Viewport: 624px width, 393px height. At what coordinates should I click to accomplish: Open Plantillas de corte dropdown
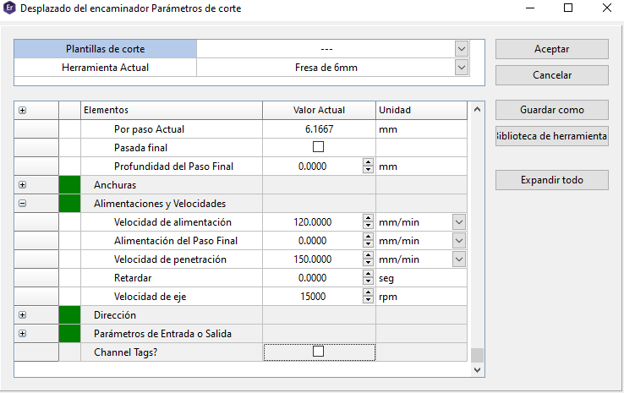click(461, 49)
